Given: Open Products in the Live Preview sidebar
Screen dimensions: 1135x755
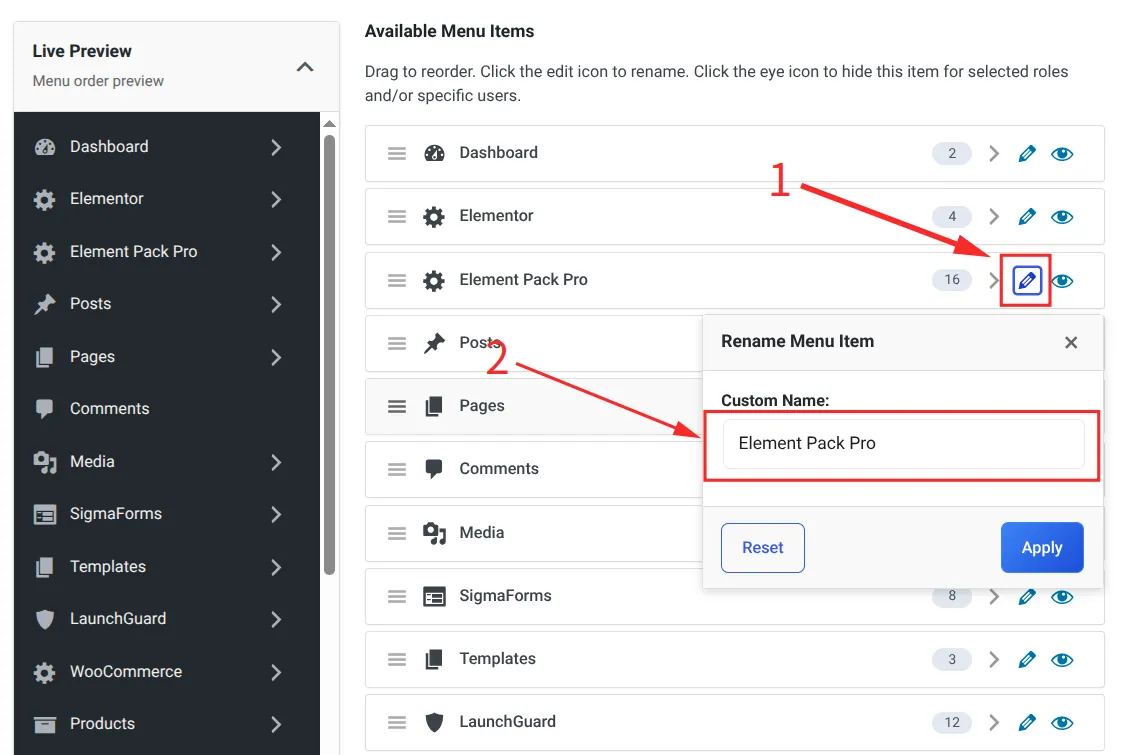Looking at the screenshot, I should (x=102, y=724).
